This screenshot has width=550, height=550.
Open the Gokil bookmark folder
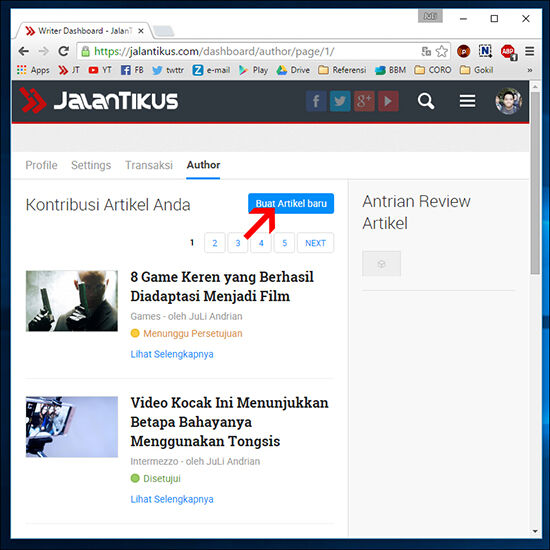tap(477, 70)
